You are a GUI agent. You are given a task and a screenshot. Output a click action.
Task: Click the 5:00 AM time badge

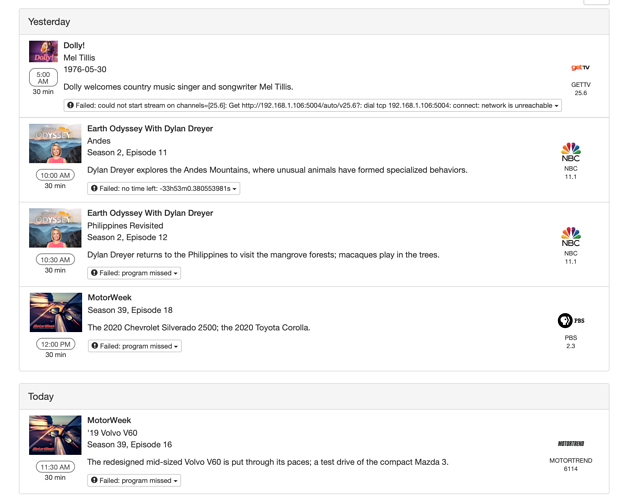tap(43, 78)
